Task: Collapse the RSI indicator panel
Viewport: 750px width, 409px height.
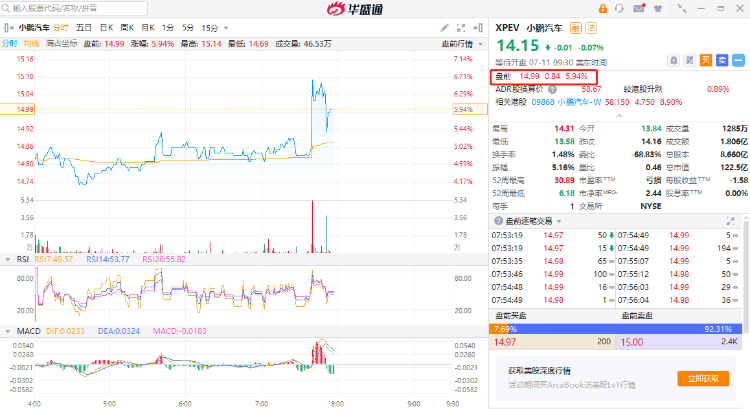Action: click(x=8, y=259)
